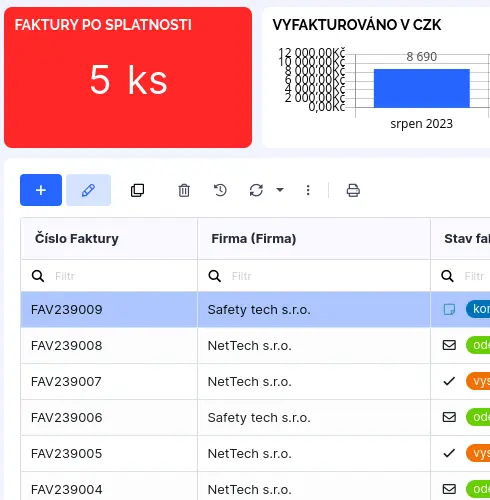Sort by Číslo Faktury column header
The image size is (490, 500).
coord(77,239)
